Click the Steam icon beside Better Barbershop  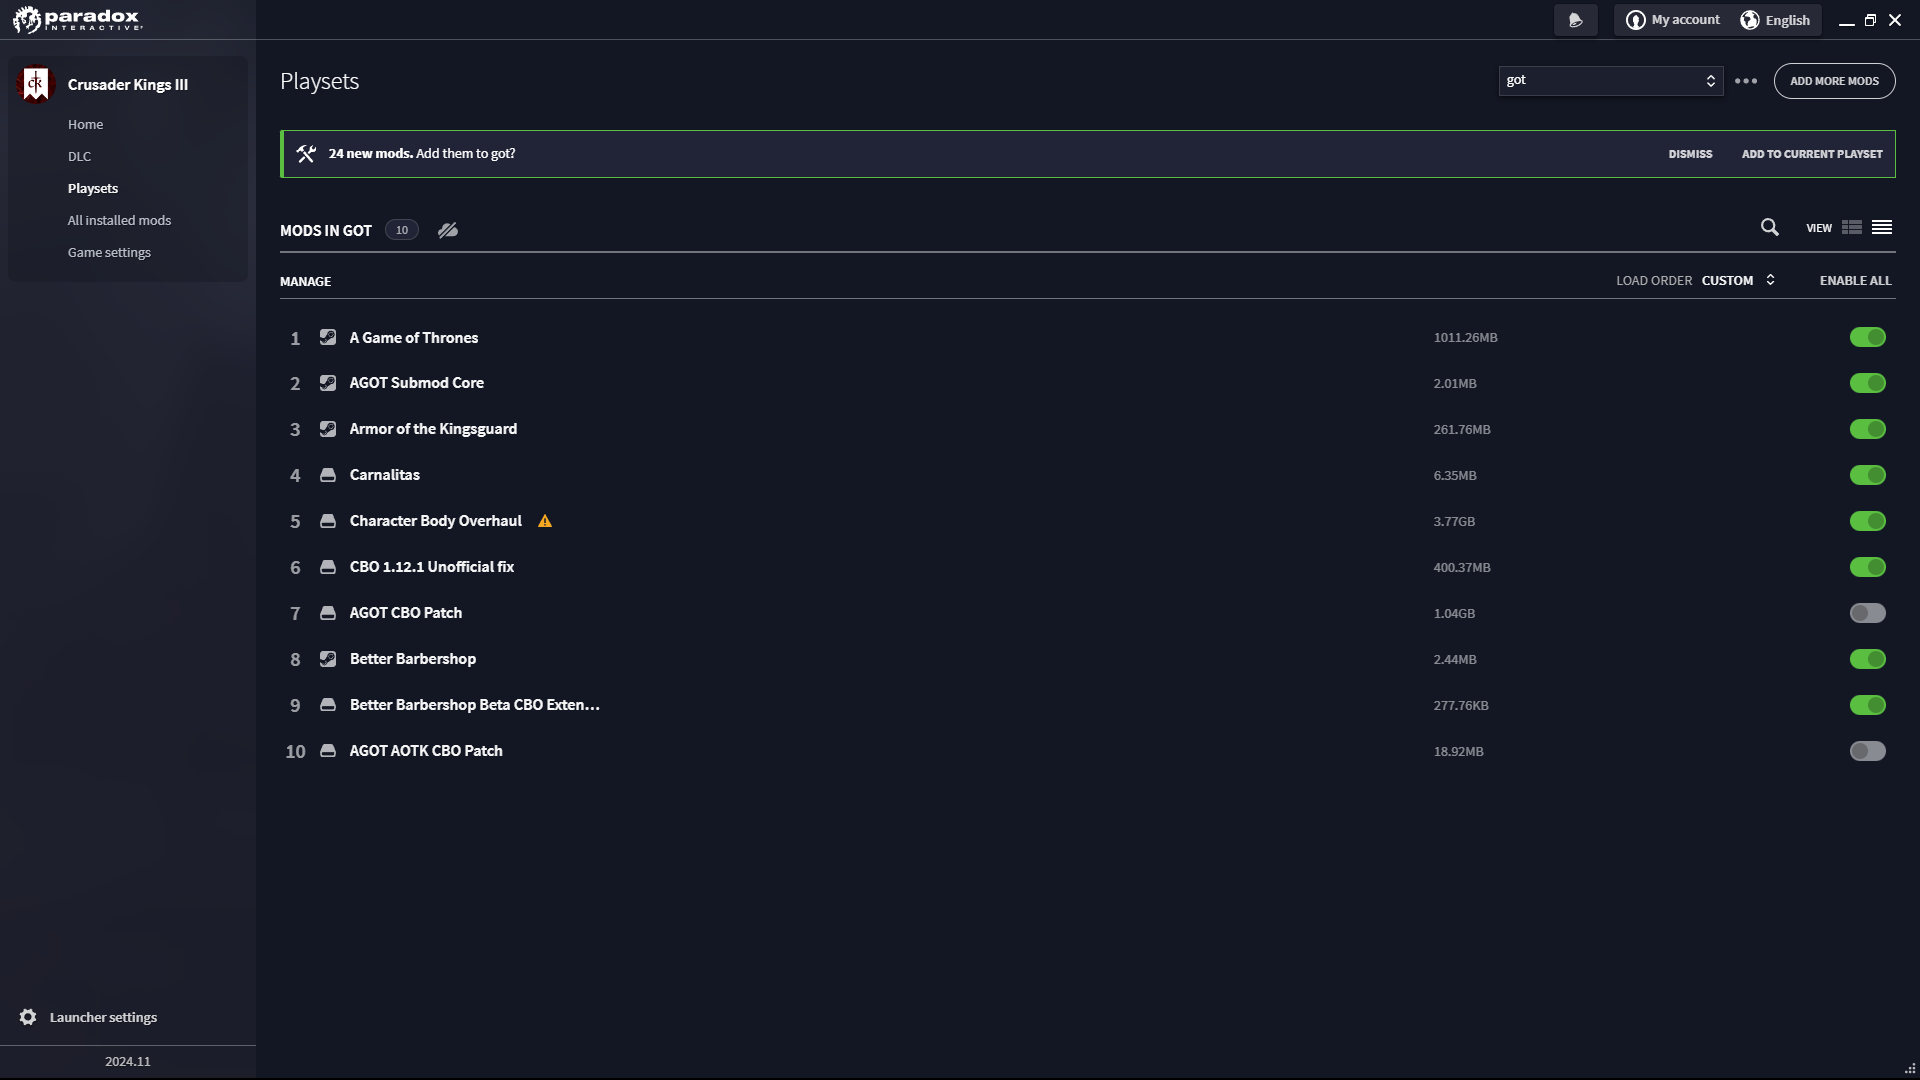click(328, 659)
